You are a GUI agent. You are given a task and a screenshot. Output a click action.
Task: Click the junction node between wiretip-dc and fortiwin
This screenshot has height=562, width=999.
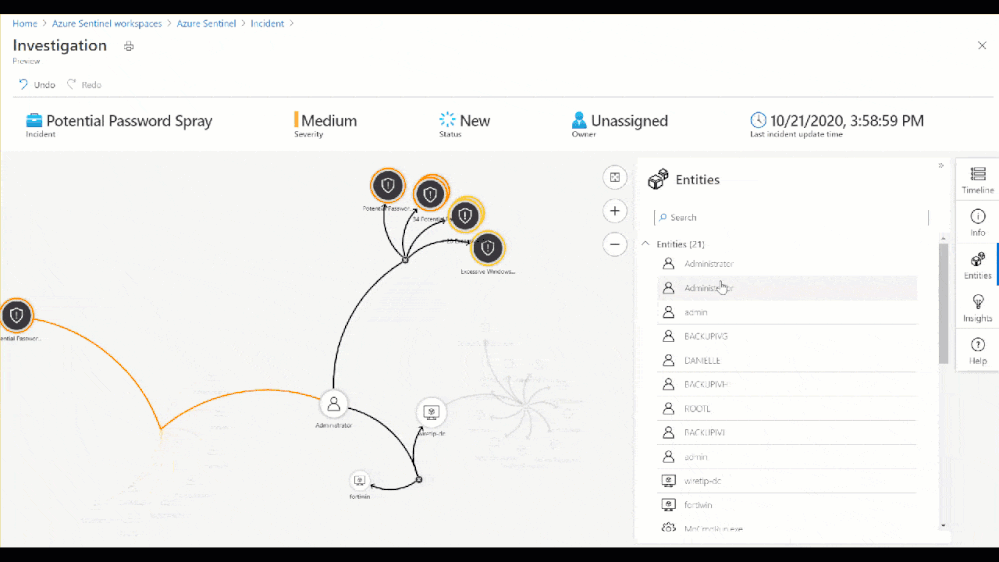tap(419, 480)
